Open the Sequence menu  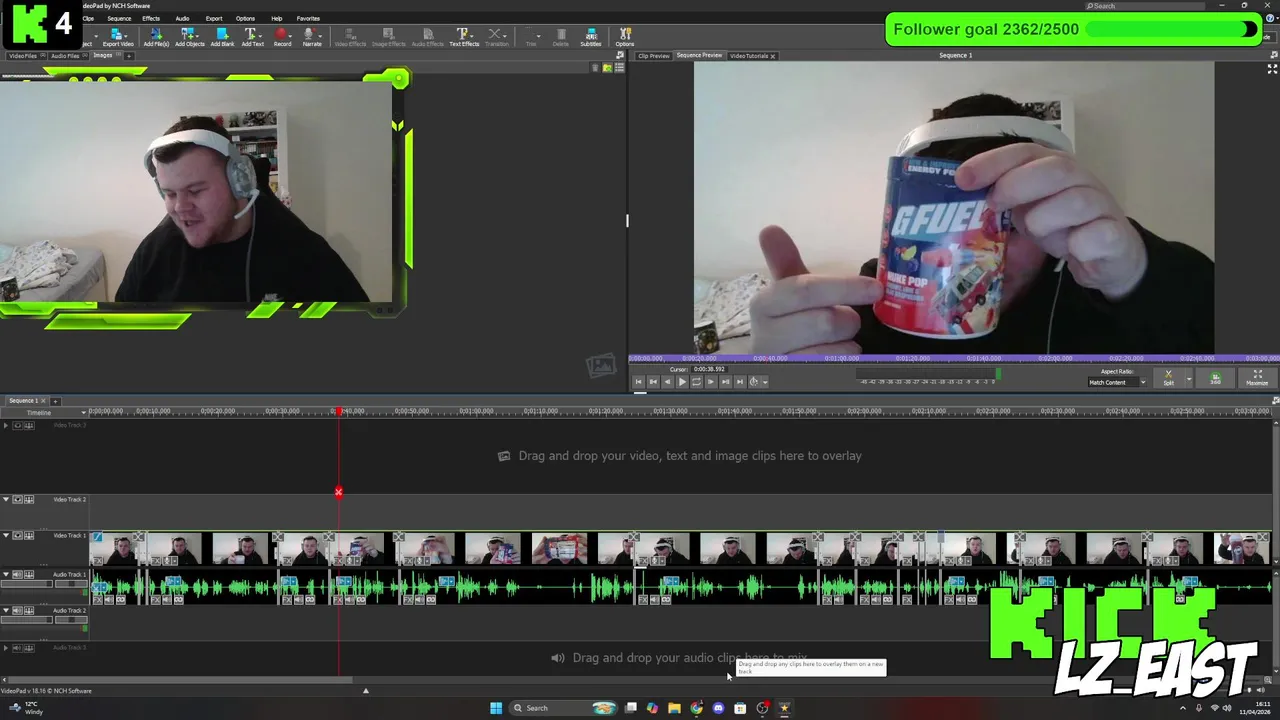coord(119,18)
